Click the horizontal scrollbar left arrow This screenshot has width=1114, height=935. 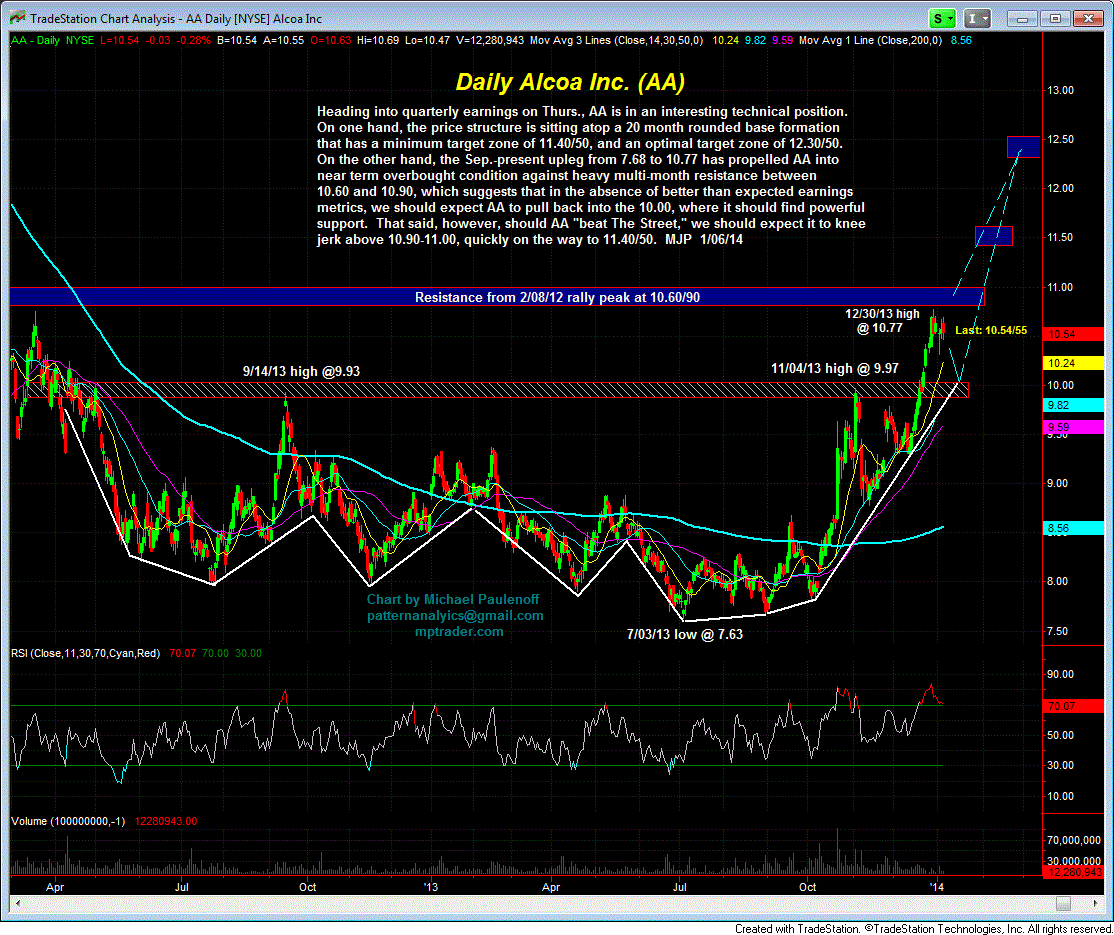click(20, 903)
